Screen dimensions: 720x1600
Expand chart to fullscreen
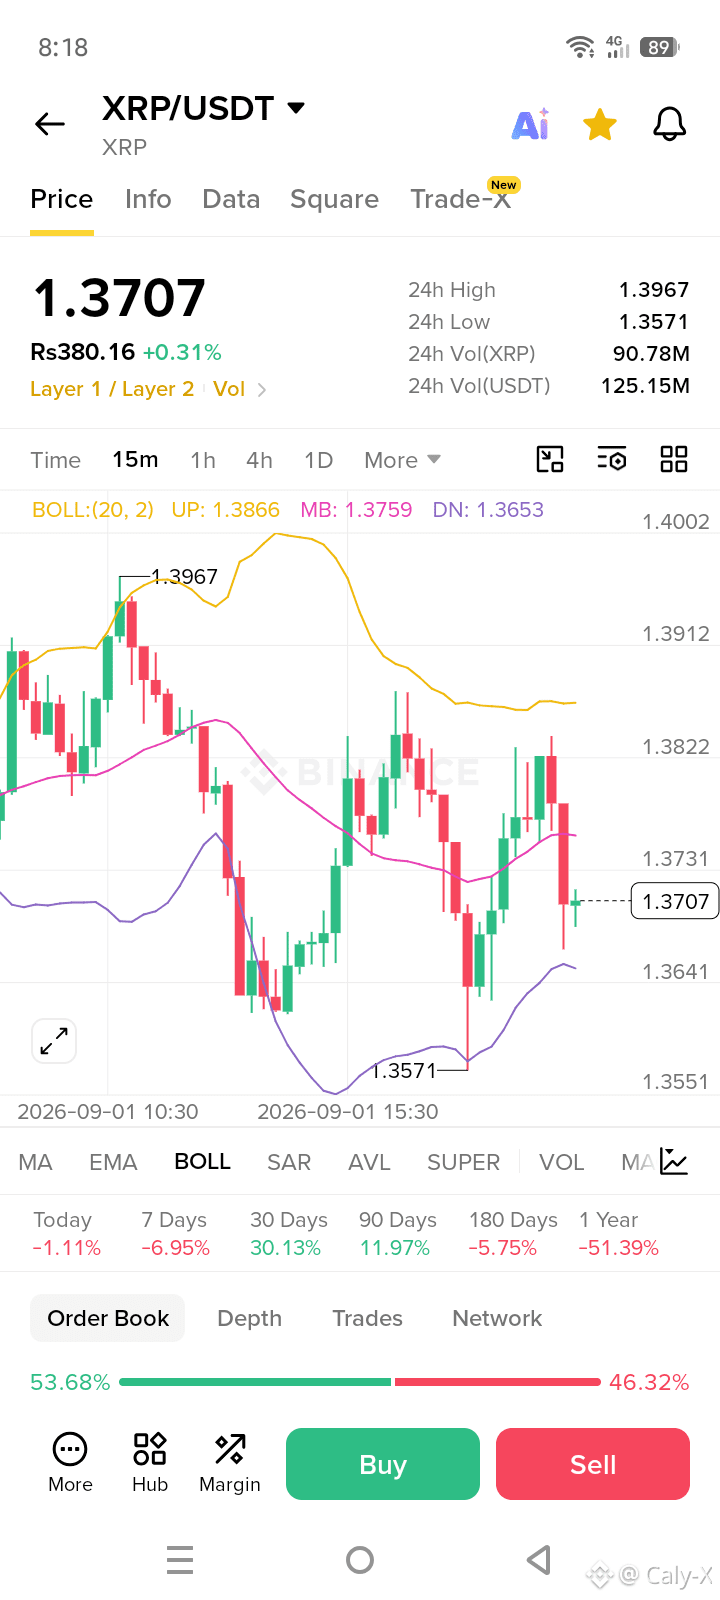(x=54, y=1041)
